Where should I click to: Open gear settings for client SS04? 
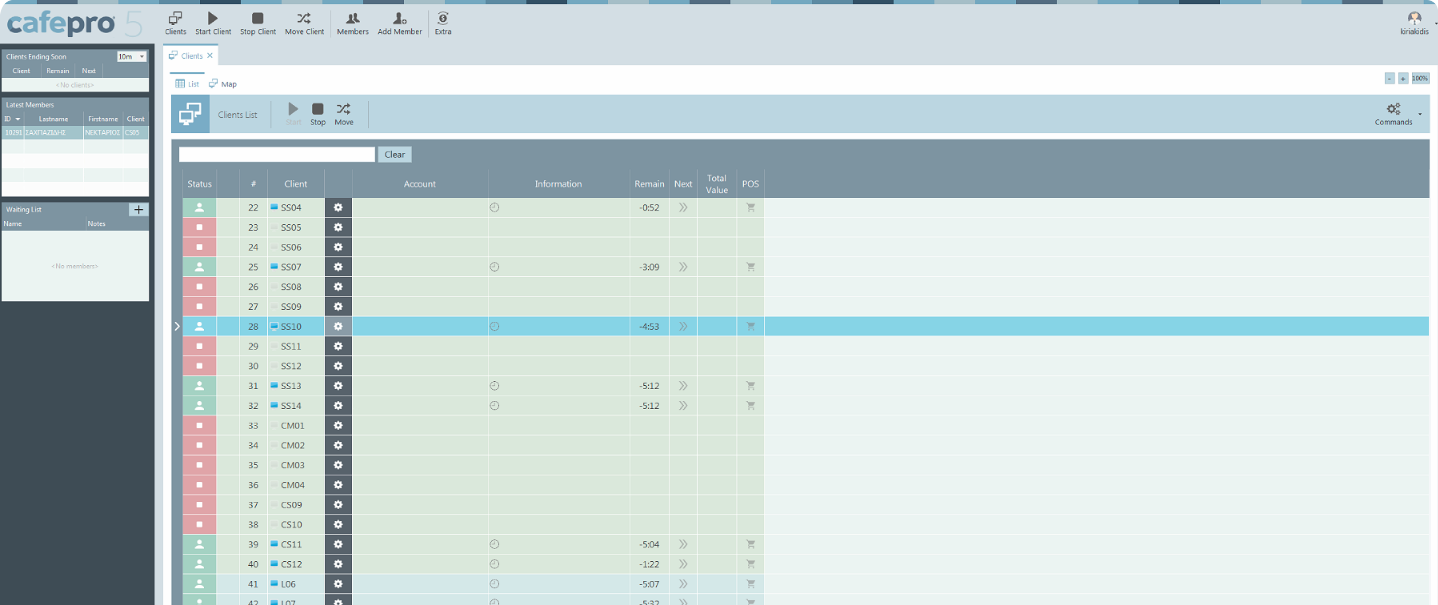(x=338, y=208)
